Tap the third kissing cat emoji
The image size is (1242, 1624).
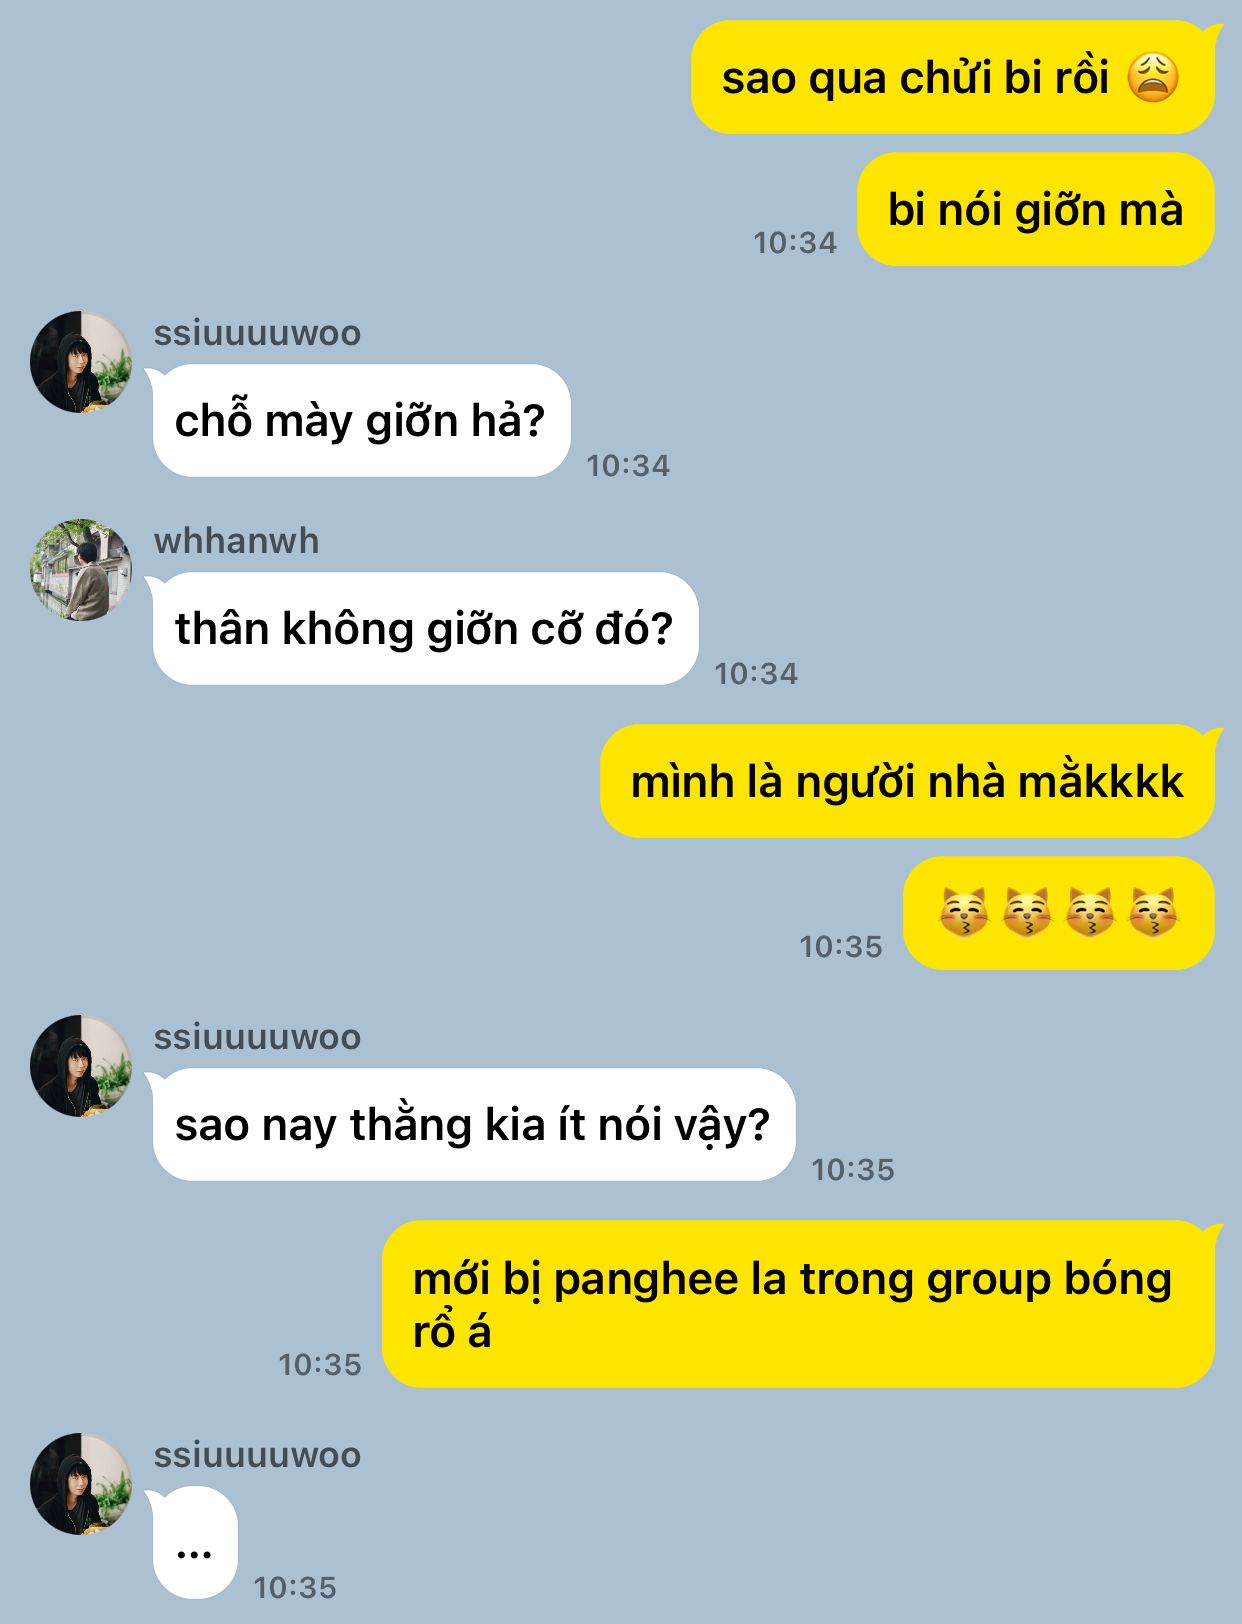[1090, 913]
